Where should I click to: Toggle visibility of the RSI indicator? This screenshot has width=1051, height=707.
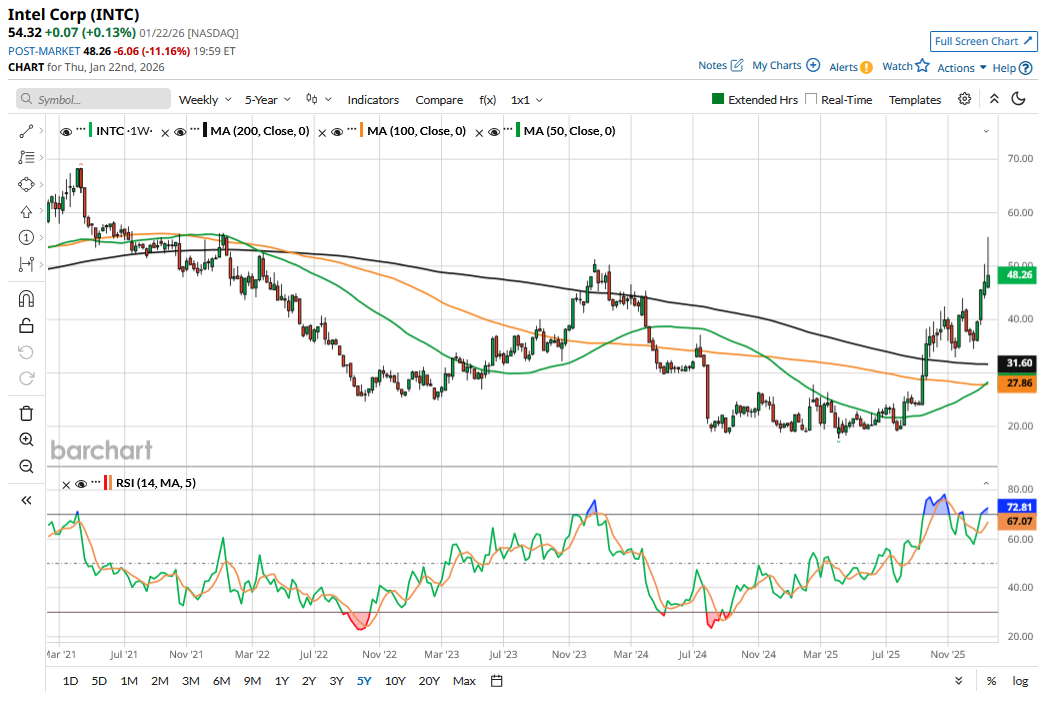click(82, 483)
